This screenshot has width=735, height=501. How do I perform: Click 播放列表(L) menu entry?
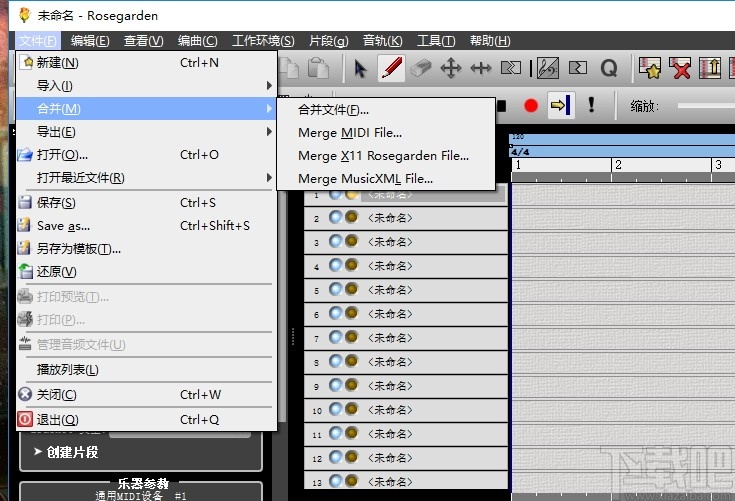tap(146, 369)
